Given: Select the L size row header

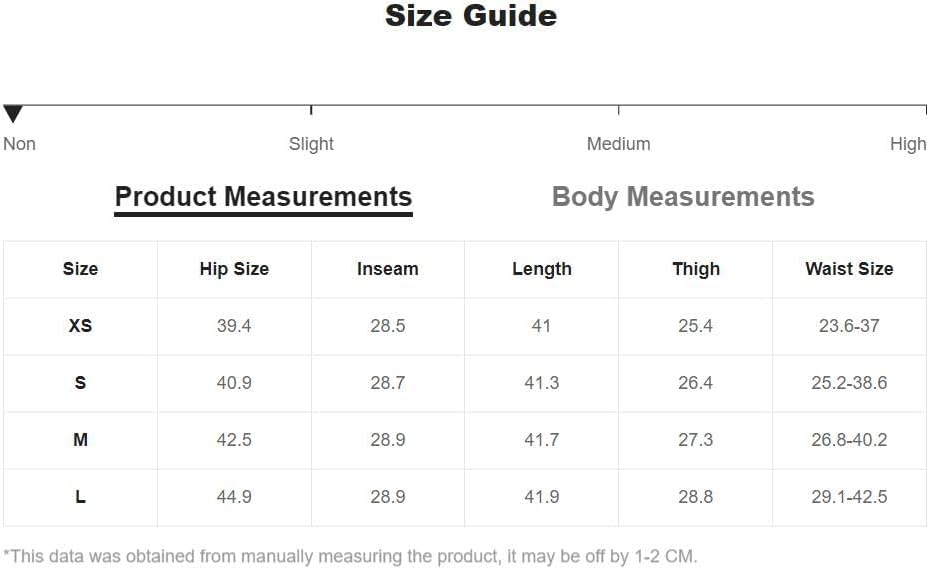Looking at the screenshot, I should coord(81,497).
